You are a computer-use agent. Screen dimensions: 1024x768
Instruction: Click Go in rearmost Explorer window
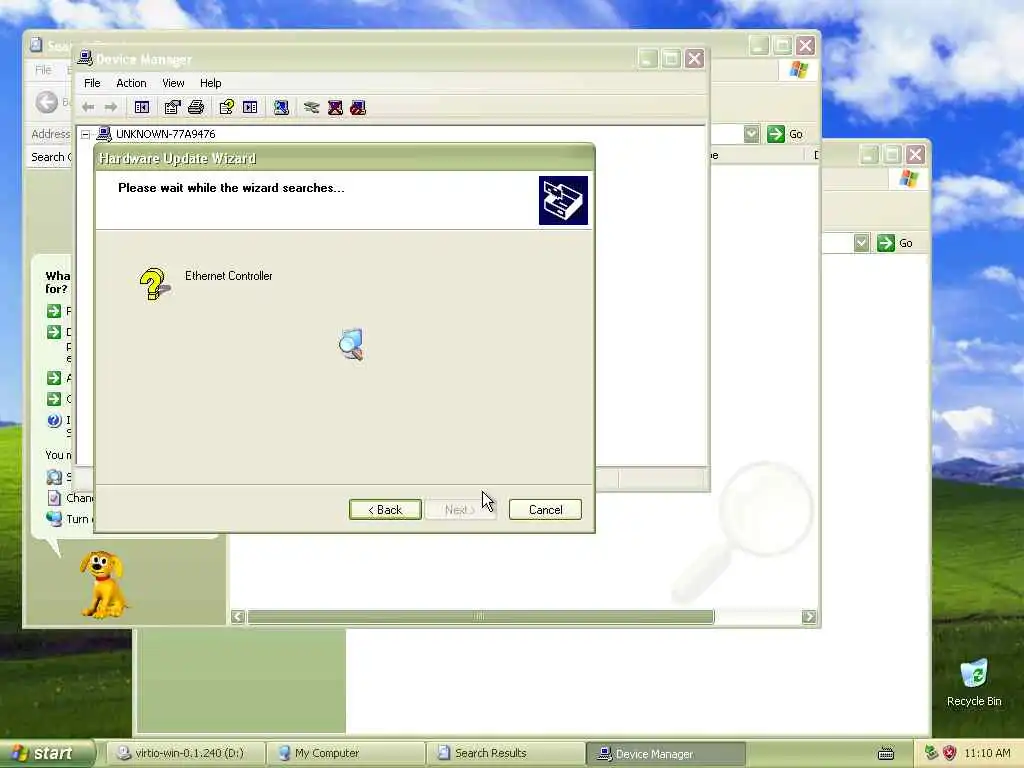(895, 243)
